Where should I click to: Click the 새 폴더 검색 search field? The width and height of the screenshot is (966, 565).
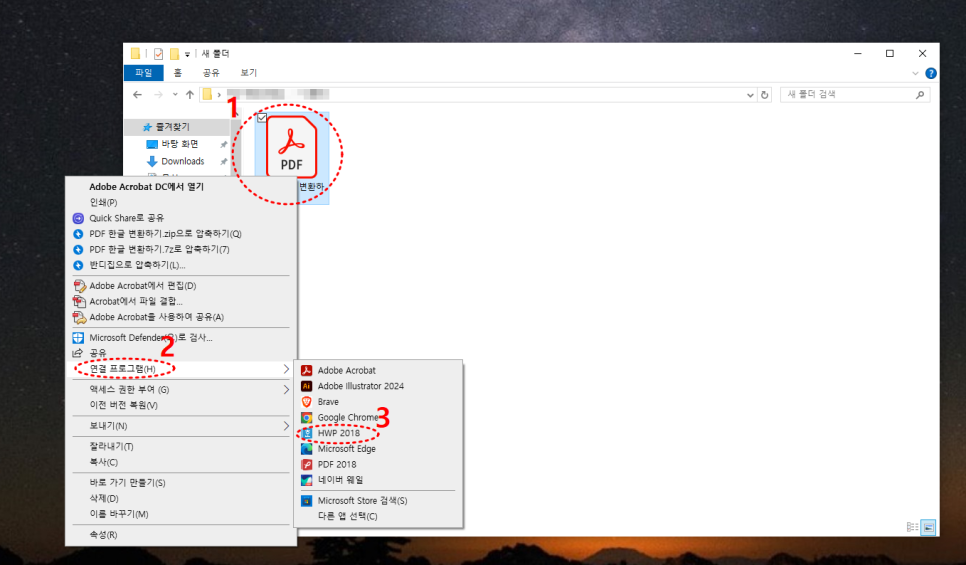854,94
